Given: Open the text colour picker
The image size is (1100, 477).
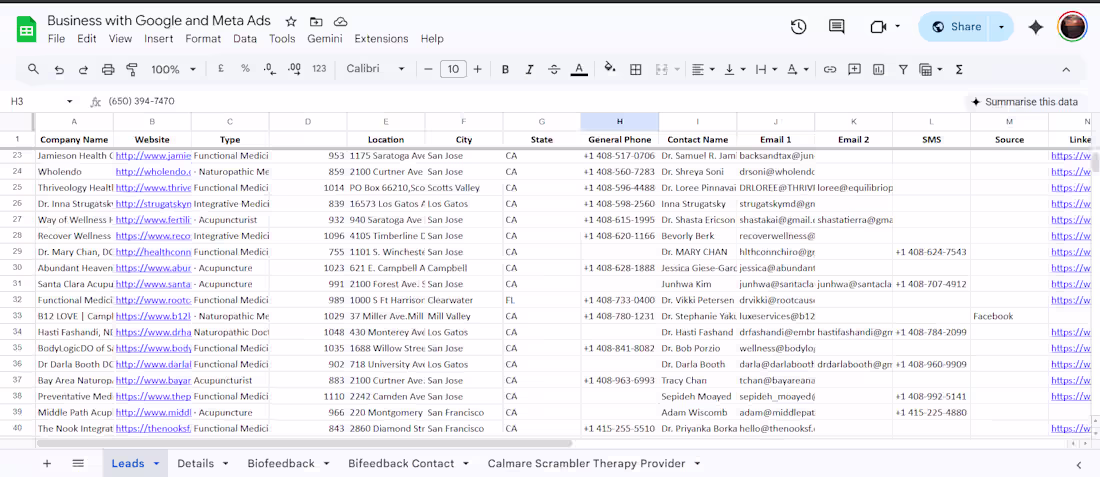Looking at the screenshot, I should (578, 69).
